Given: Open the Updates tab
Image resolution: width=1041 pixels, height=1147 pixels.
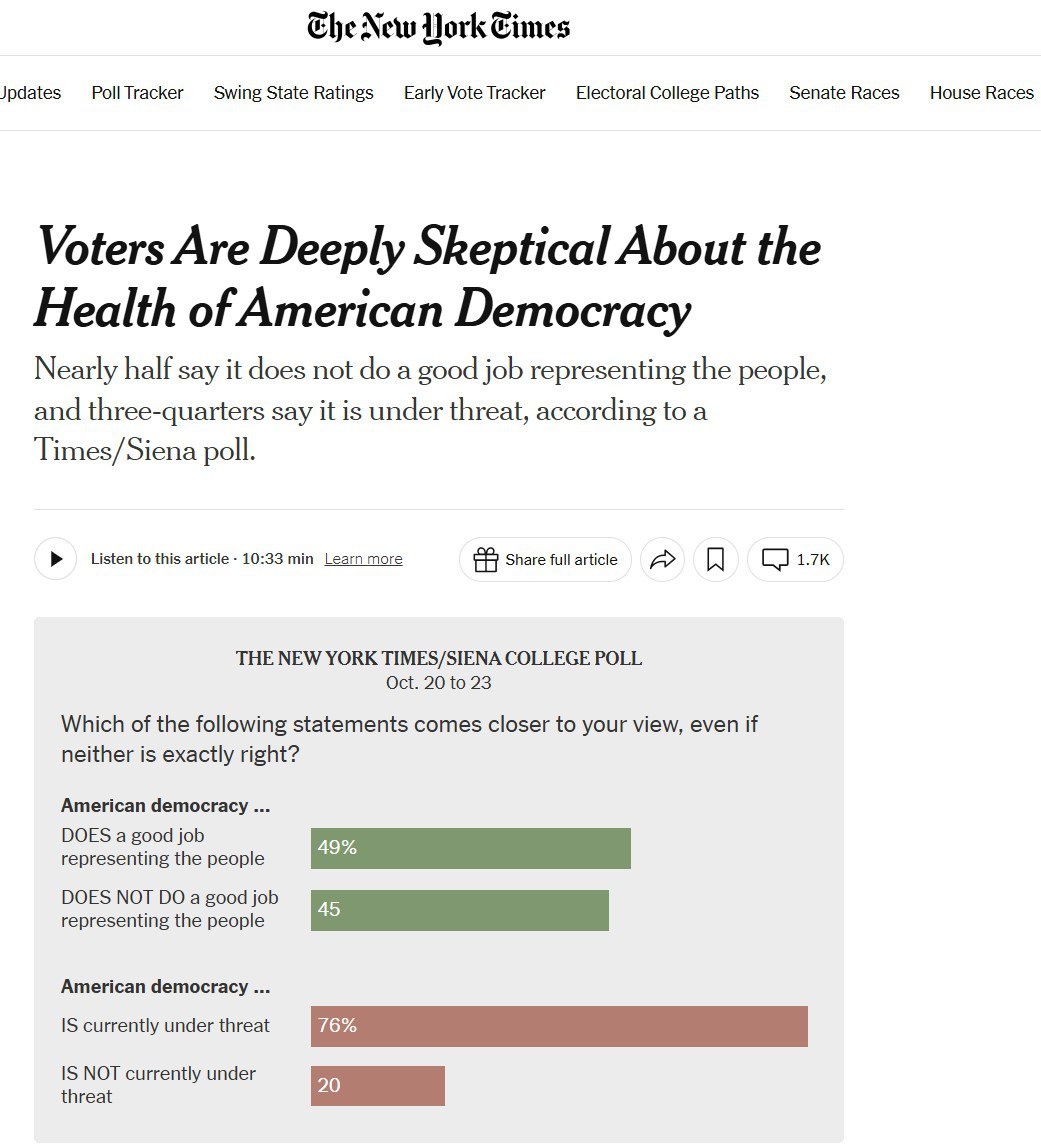Looking at the screenshot, I should 30,93.
